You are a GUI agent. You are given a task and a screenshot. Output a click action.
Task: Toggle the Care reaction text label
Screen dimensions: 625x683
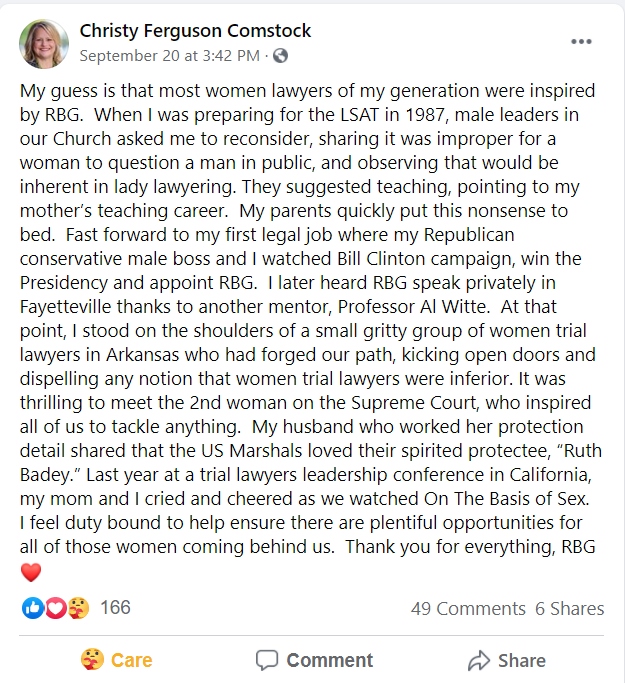[x=131, y=660]
